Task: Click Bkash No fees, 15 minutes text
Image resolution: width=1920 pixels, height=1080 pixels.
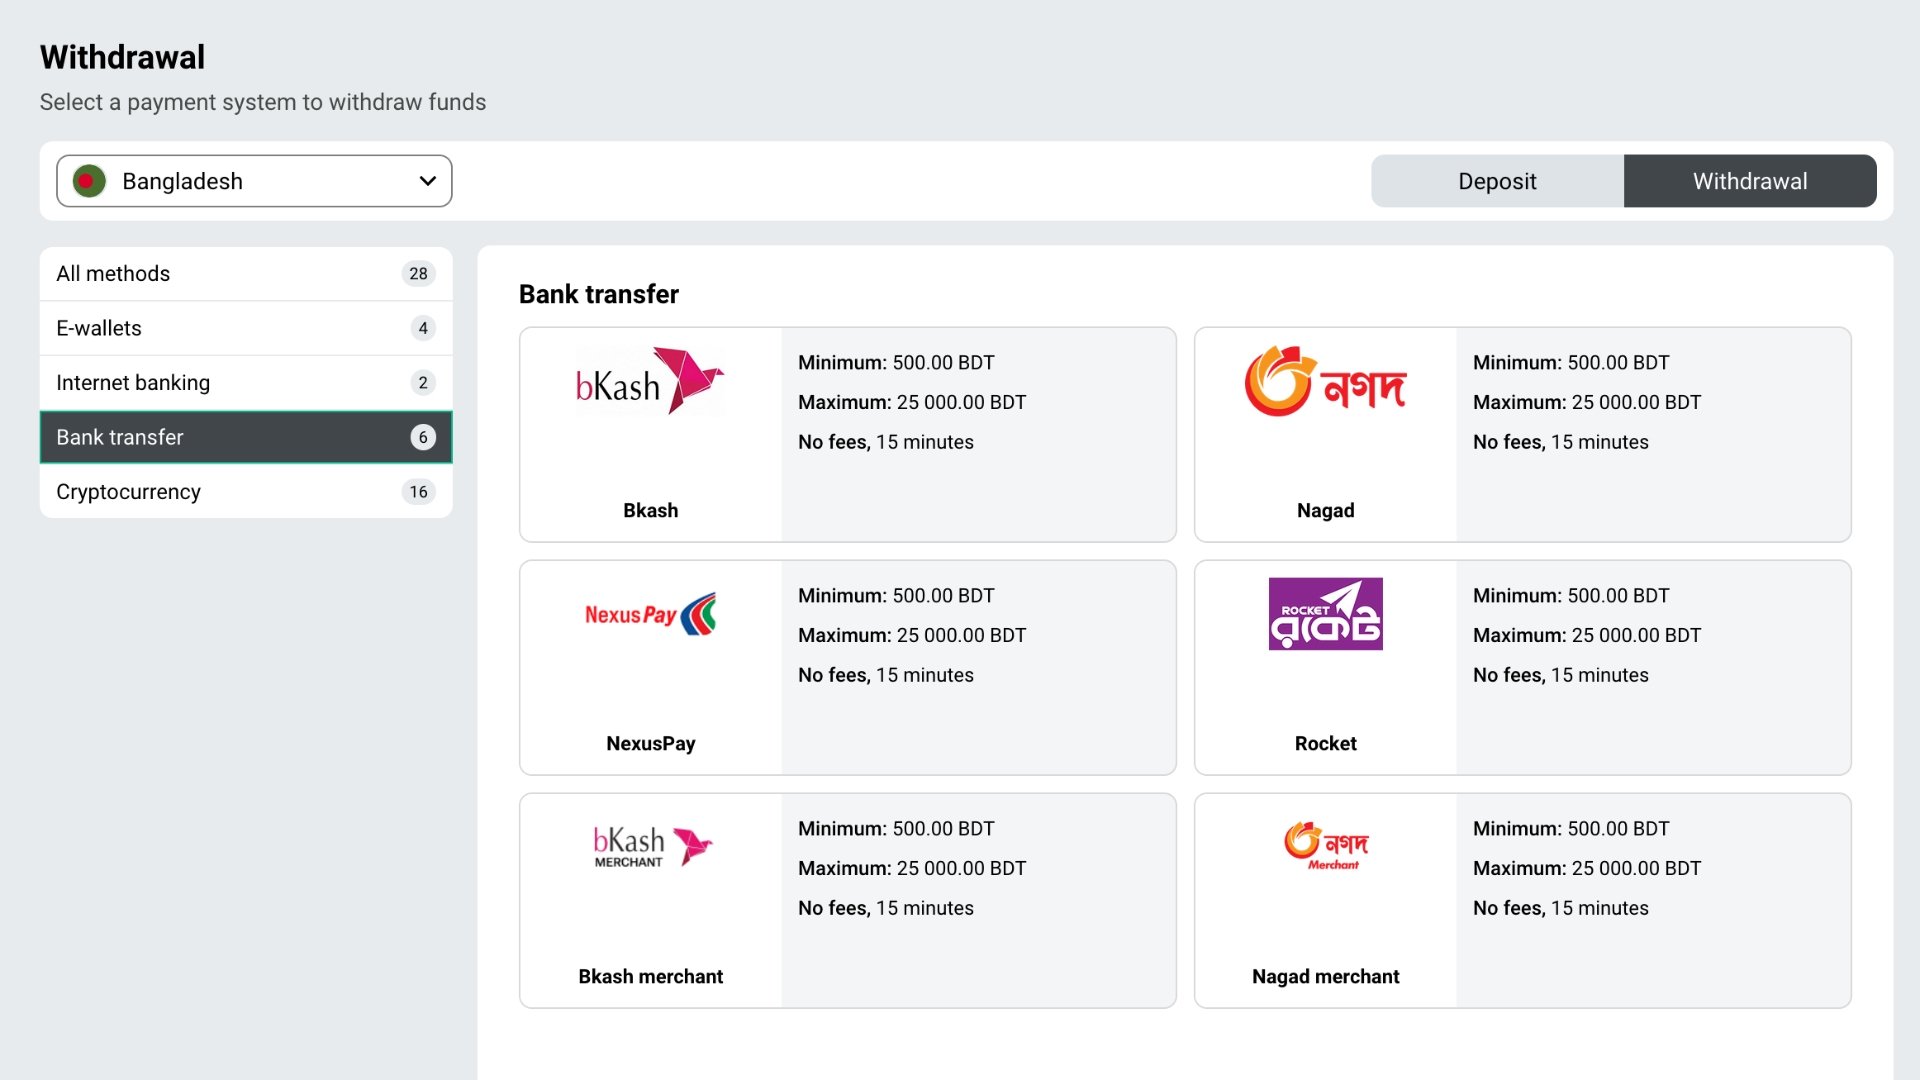Action: point(886,443)
